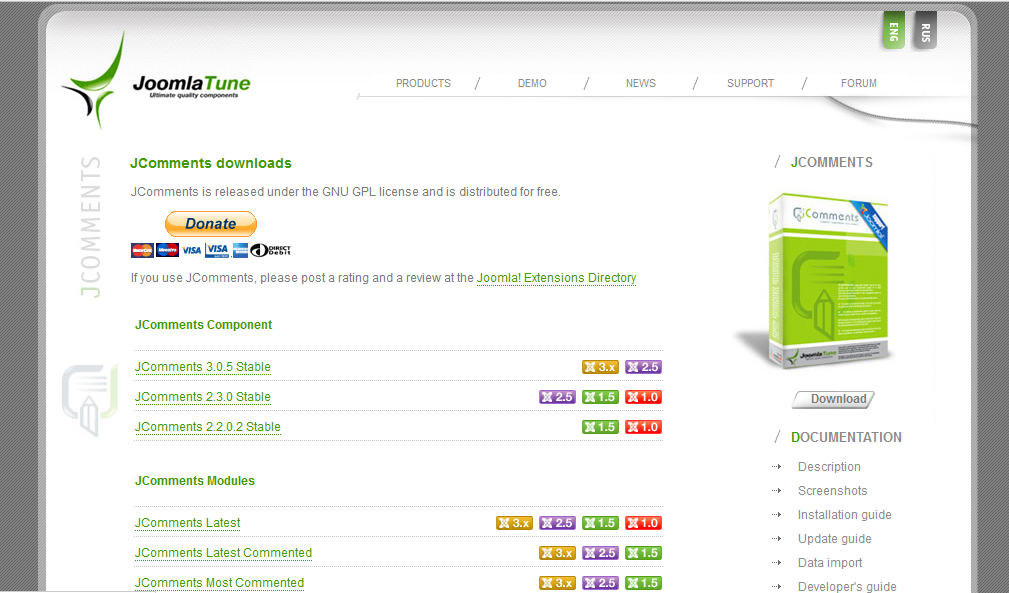Open the Installation guide documentation link

pyautogui.click(x=844, y=515)
